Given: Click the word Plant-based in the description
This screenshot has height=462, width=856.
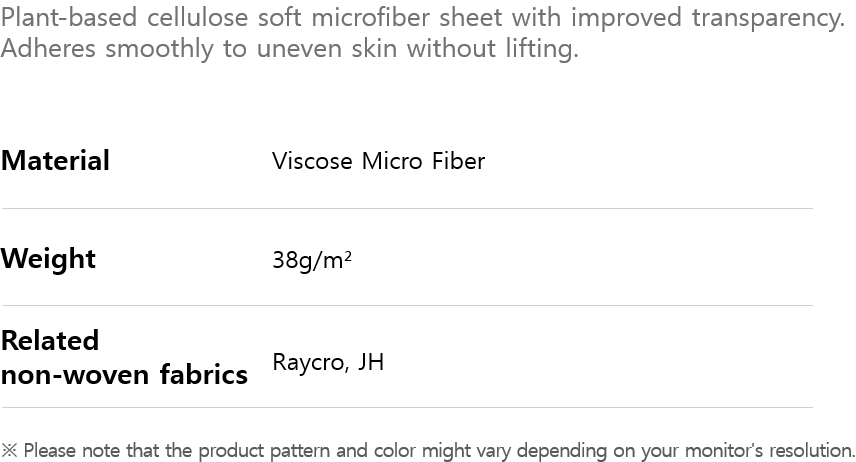Looking at the screenshot, I should coord(71,18).
